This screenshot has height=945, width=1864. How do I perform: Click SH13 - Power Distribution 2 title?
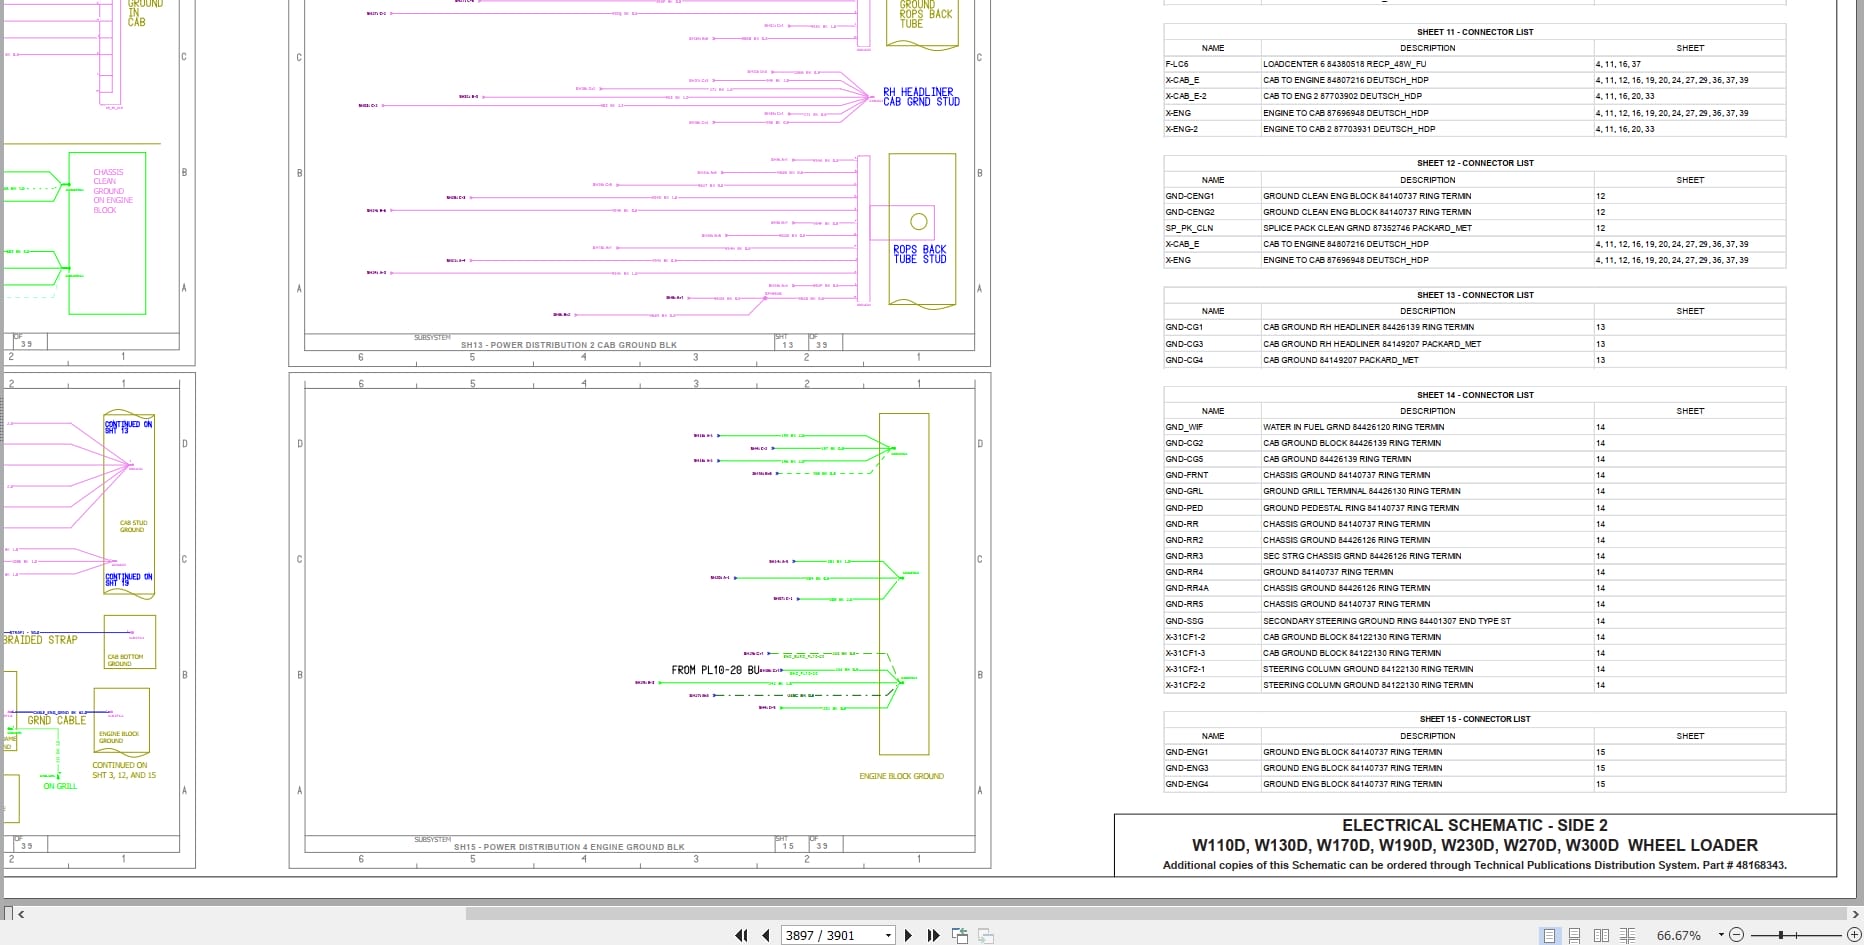pyautogui.click(x=568, y=345)
